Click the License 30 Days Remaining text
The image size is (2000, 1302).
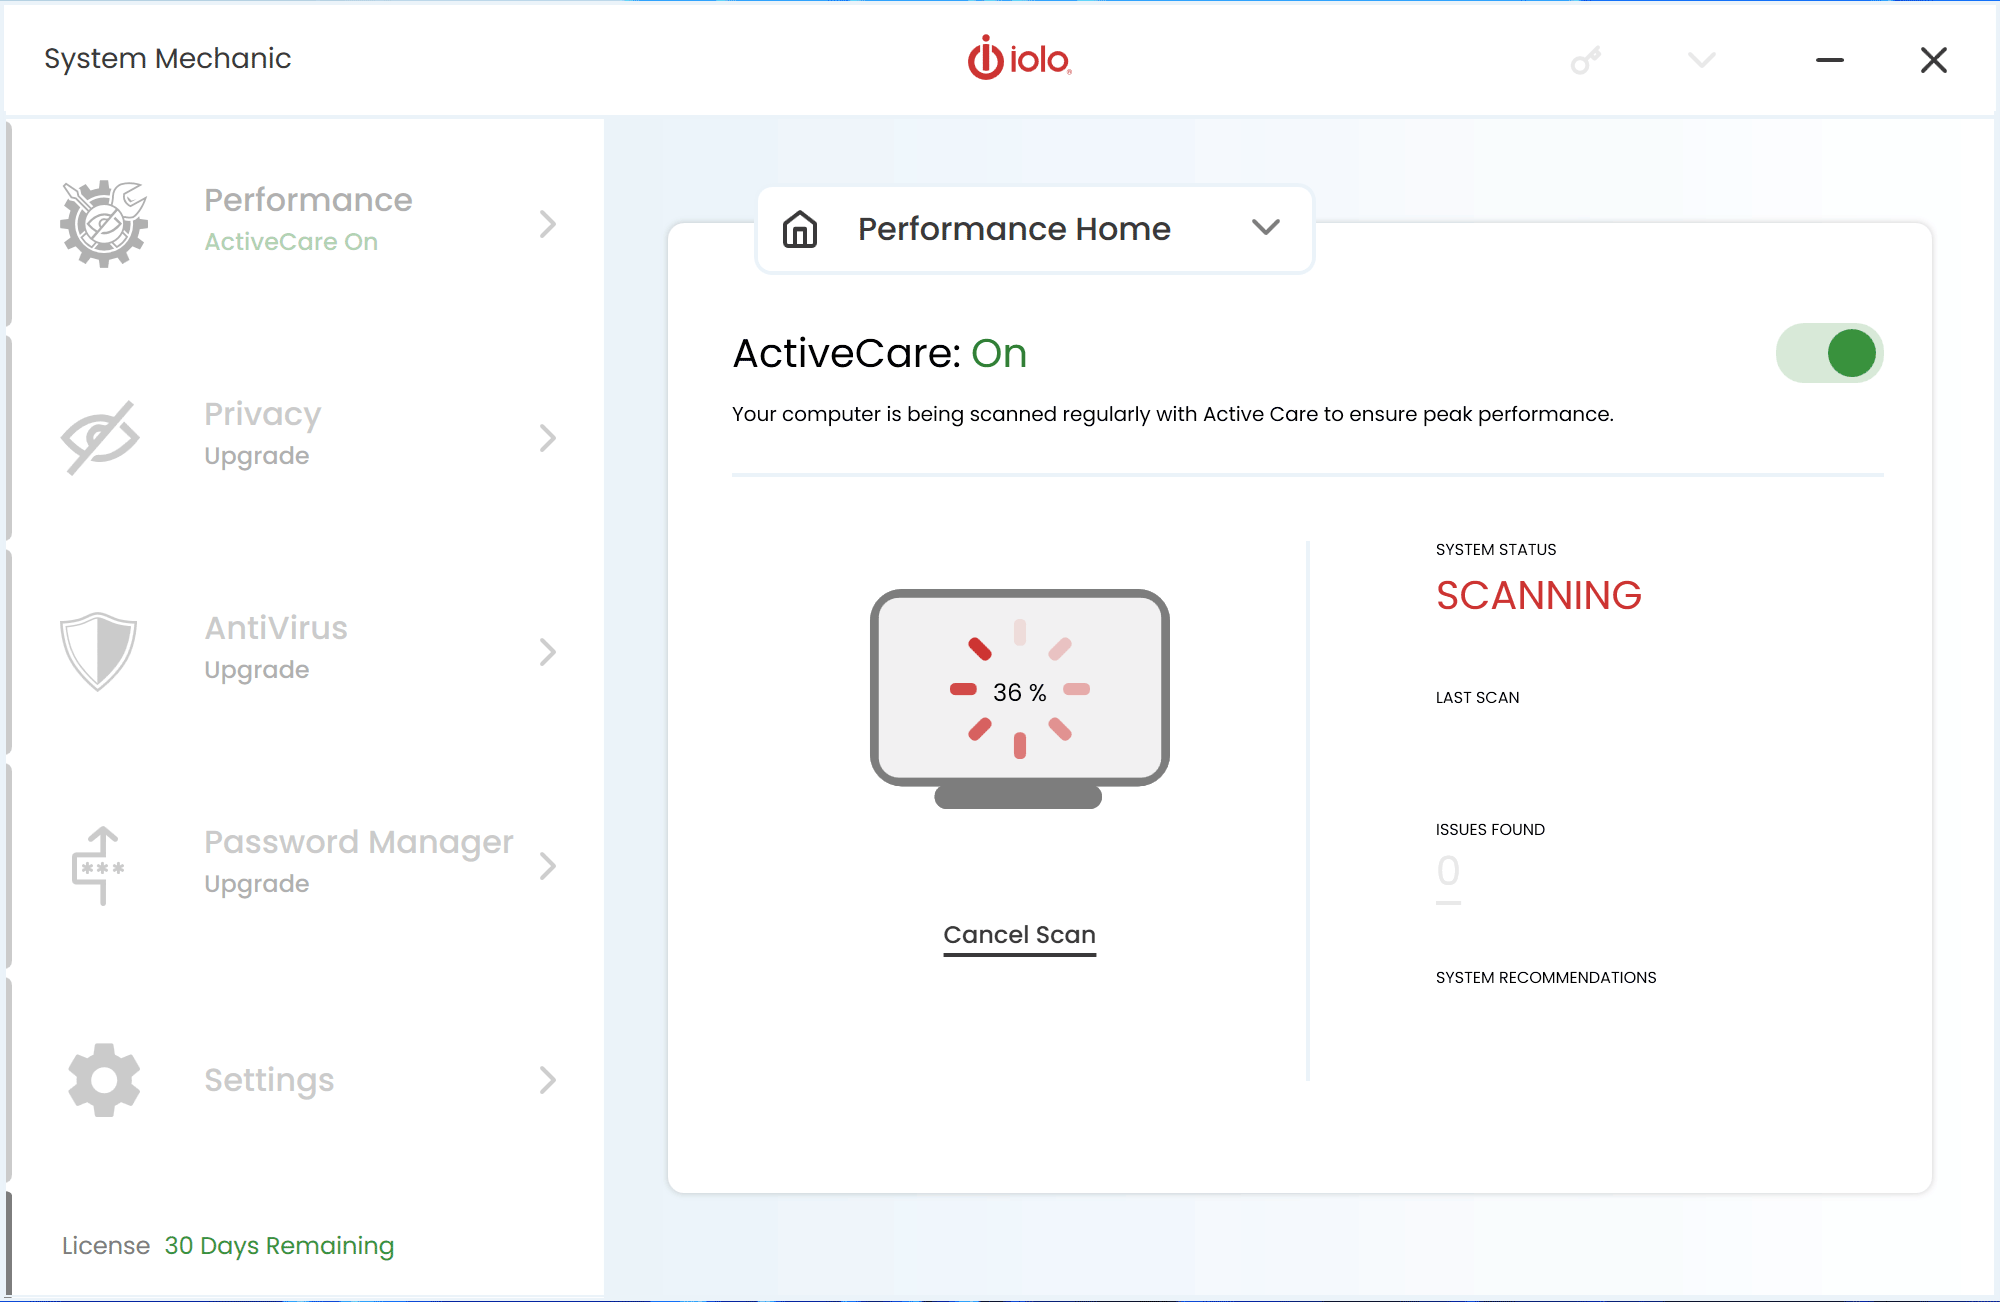227,1244
